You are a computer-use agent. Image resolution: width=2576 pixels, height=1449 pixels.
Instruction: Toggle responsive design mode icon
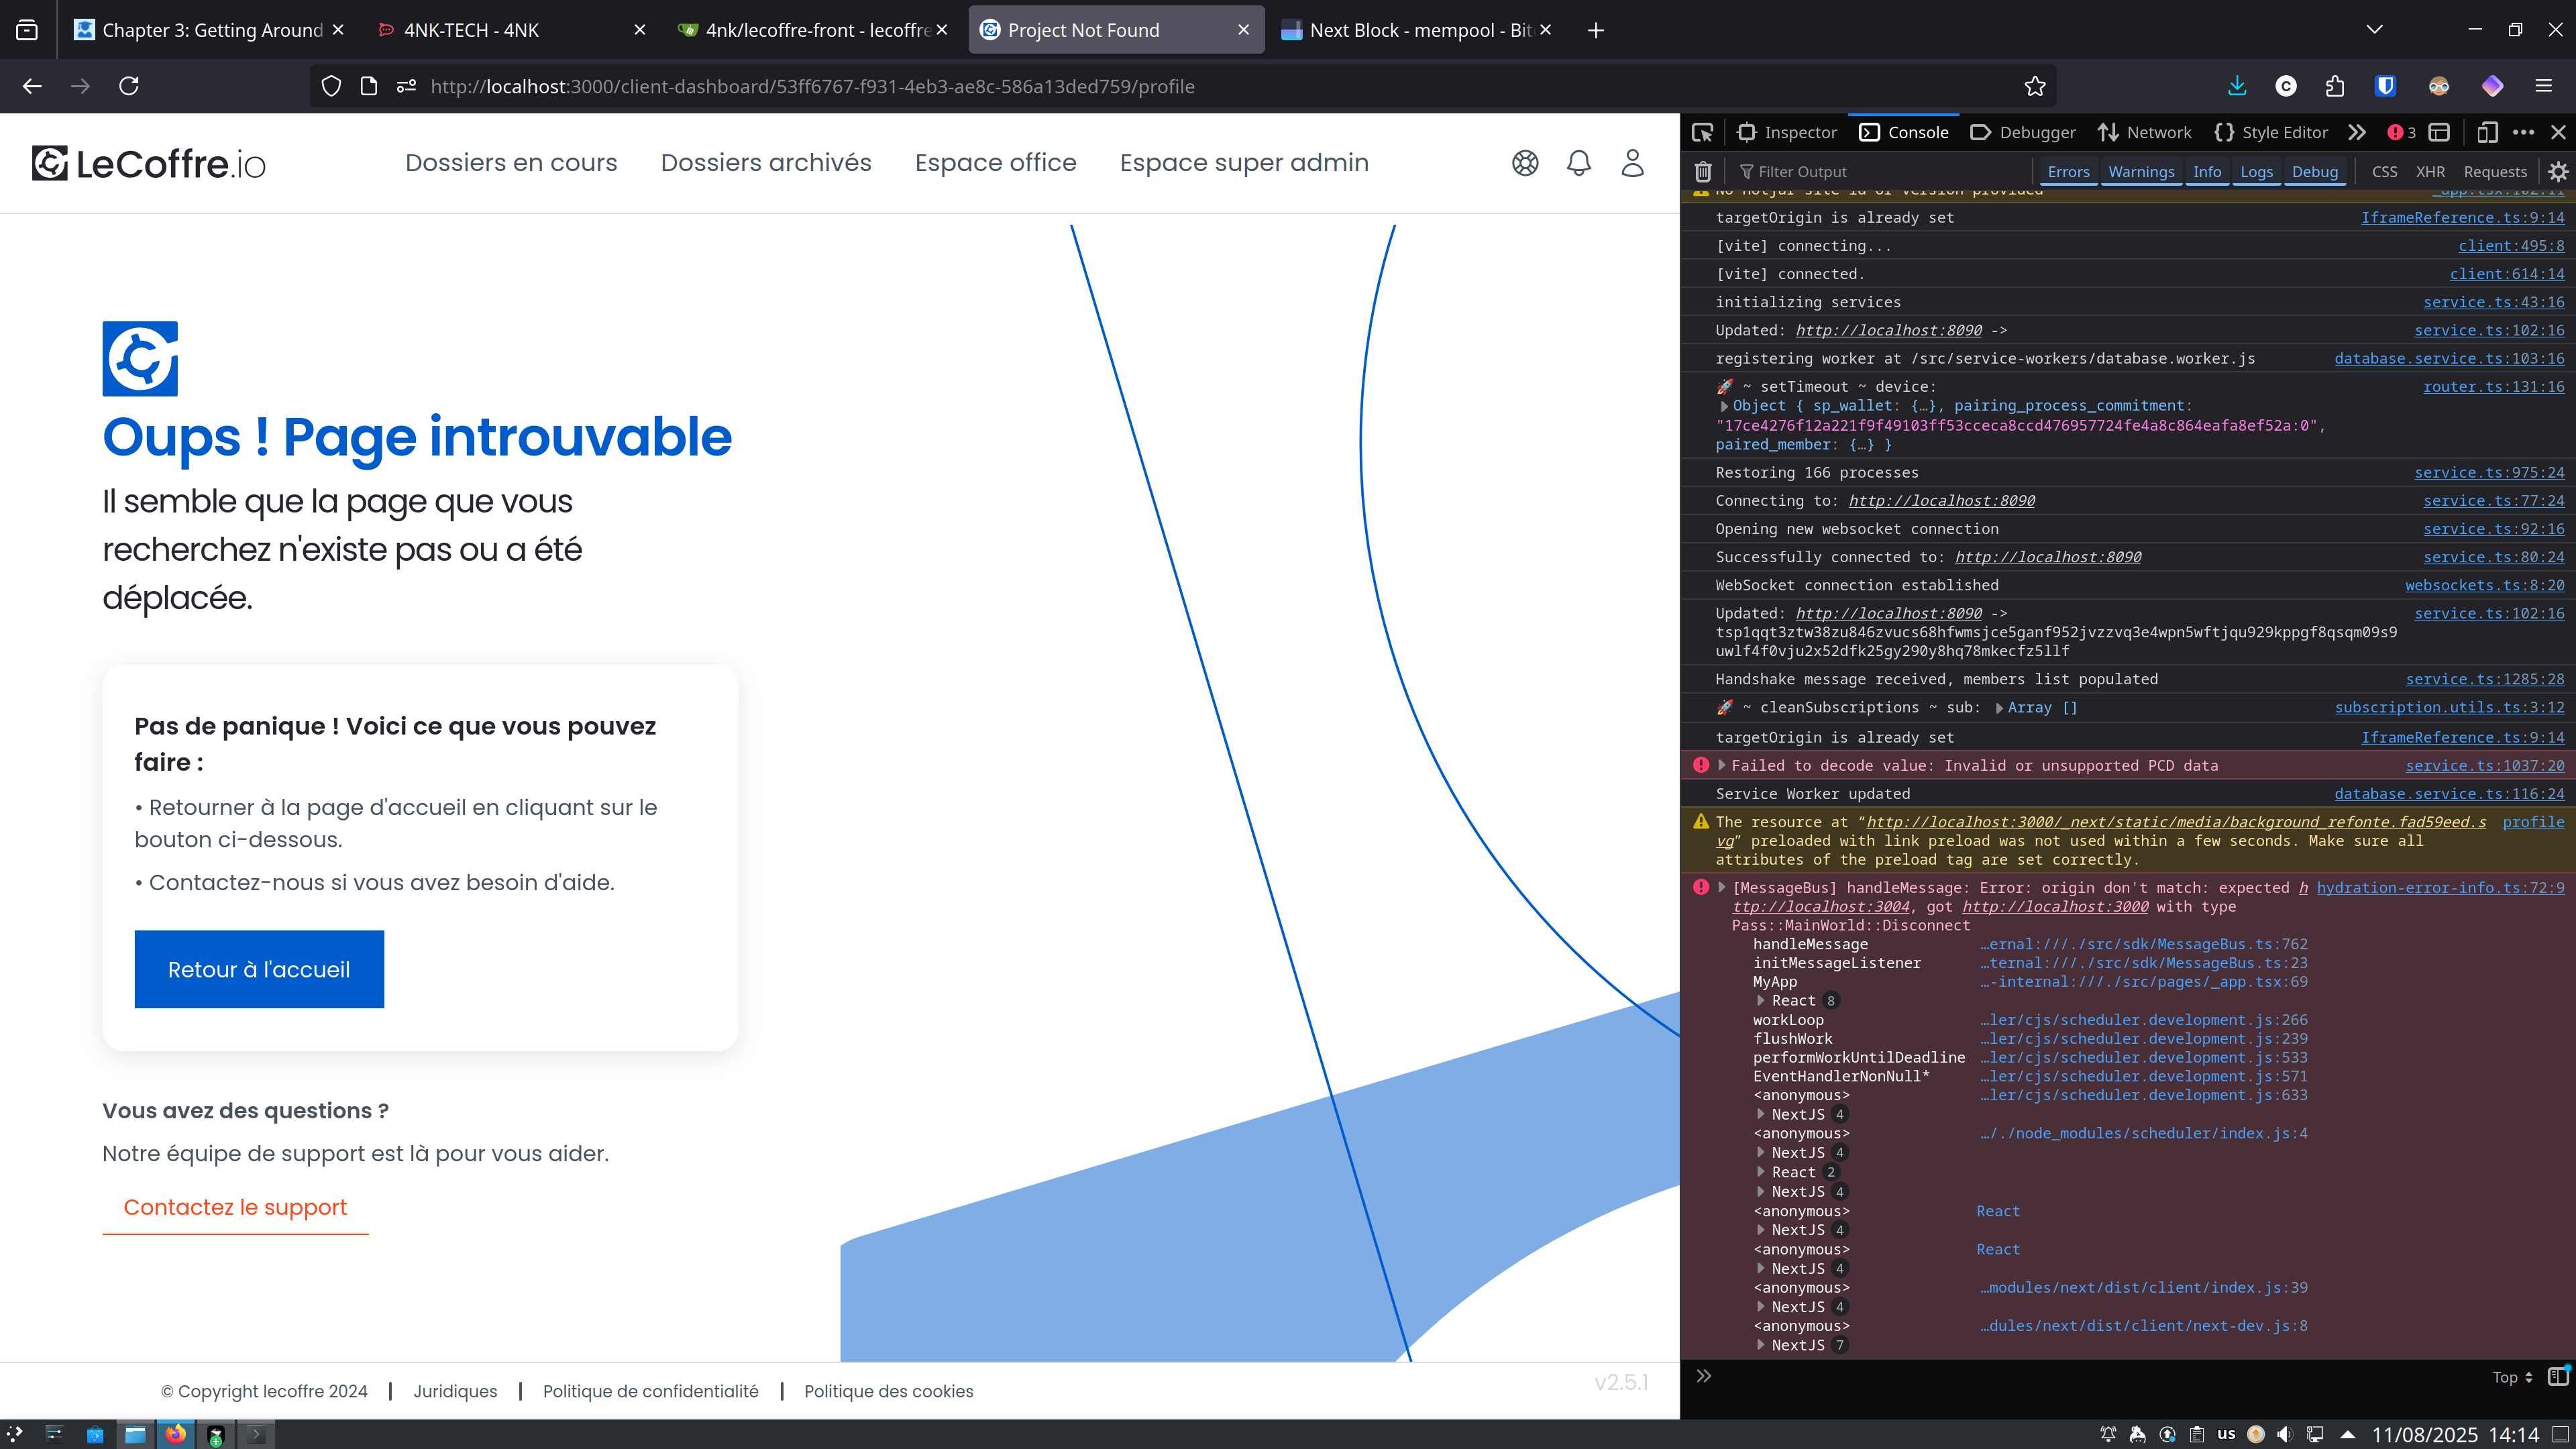[2487, 132]
